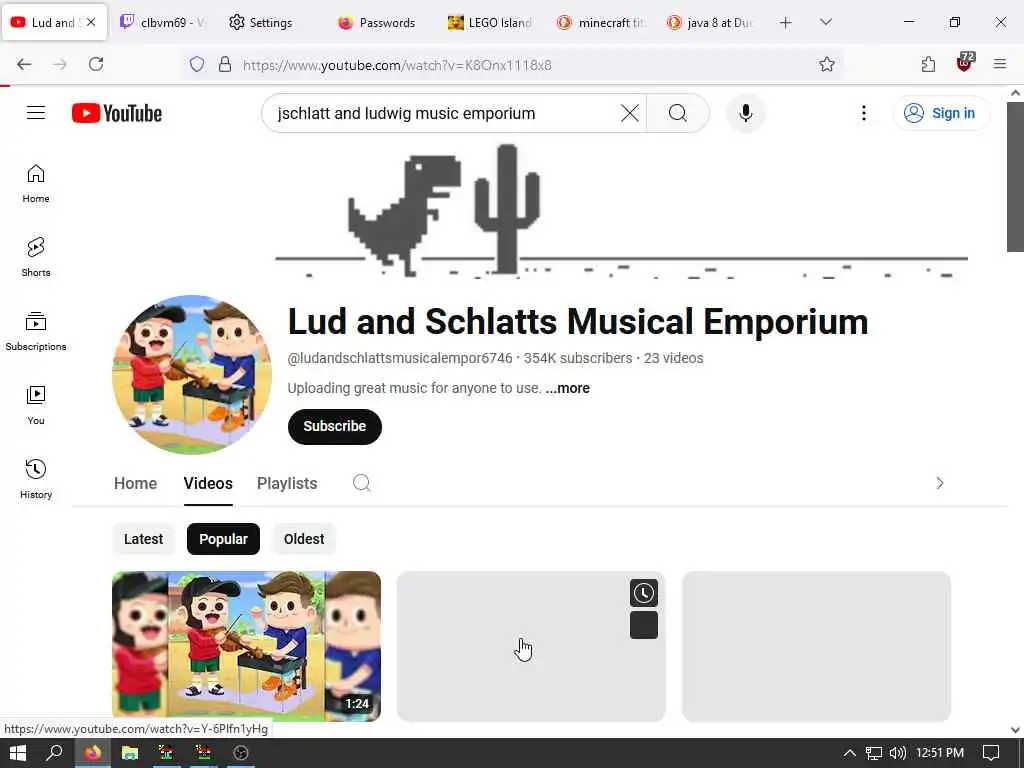Screen dimensions: 1024x768
Task: Open File Explorer from the taskbar
Action: point(129,753)
